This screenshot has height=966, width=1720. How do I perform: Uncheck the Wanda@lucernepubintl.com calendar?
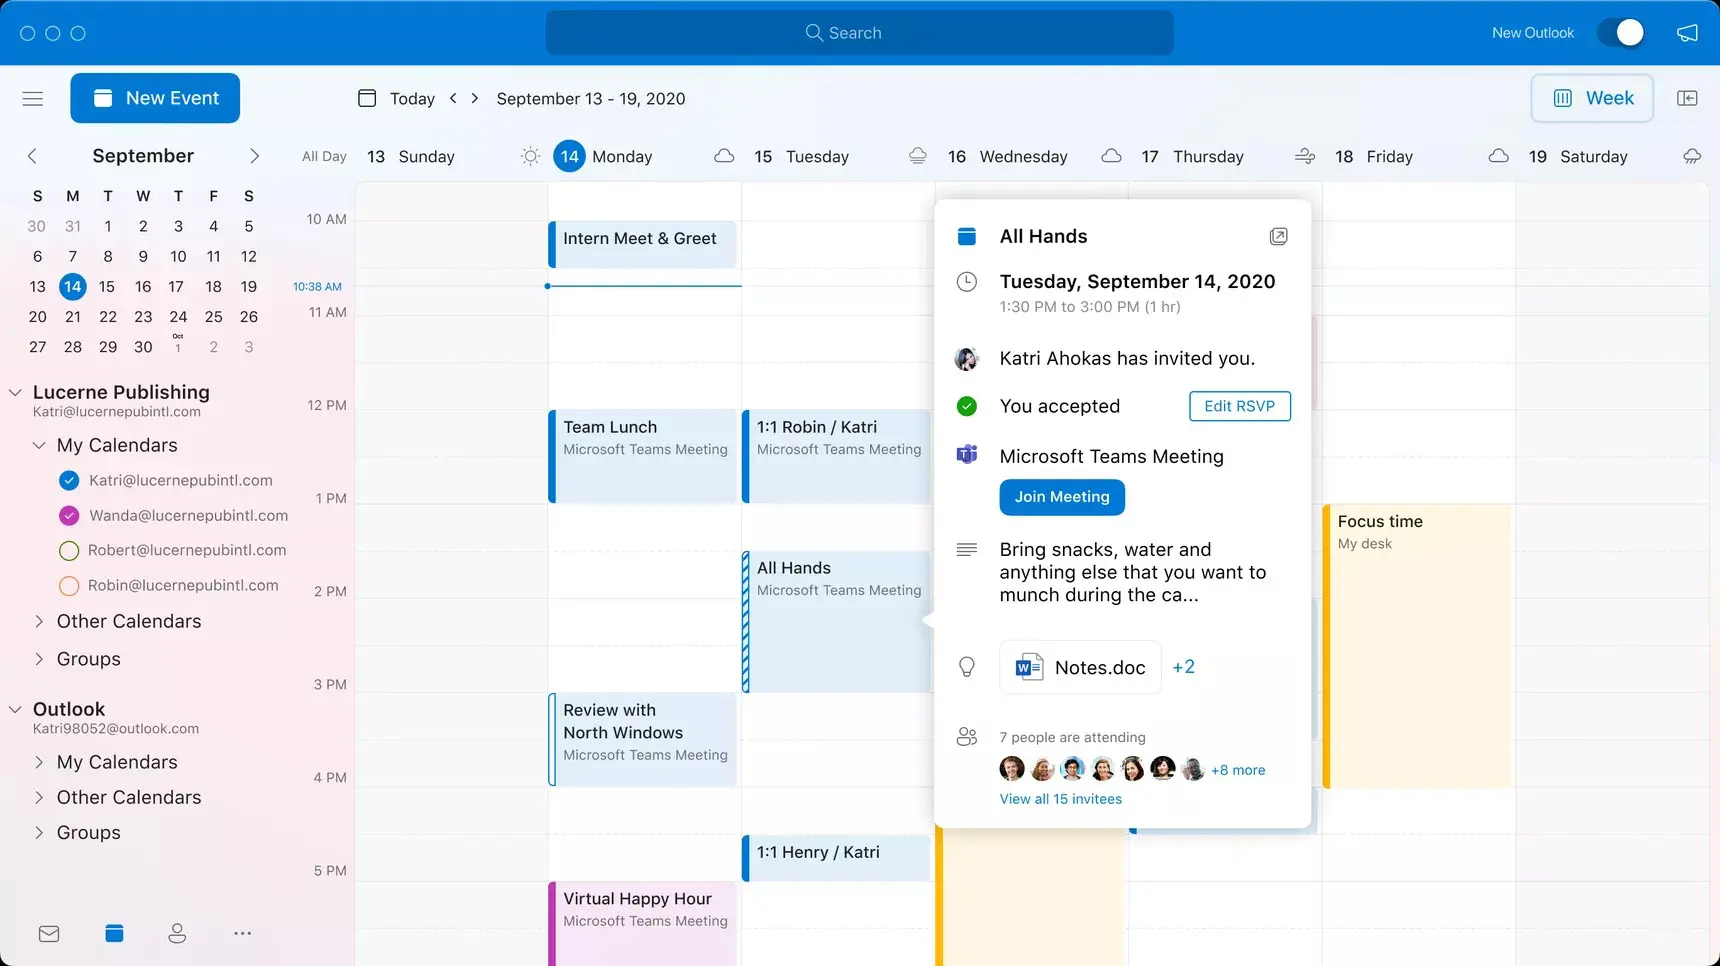[68, 515]
